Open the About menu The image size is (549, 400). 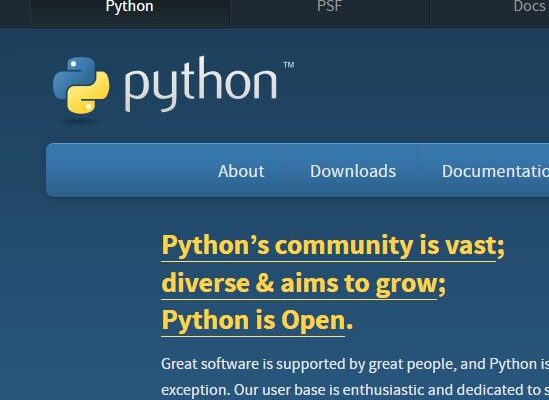[x=241, y=171]
